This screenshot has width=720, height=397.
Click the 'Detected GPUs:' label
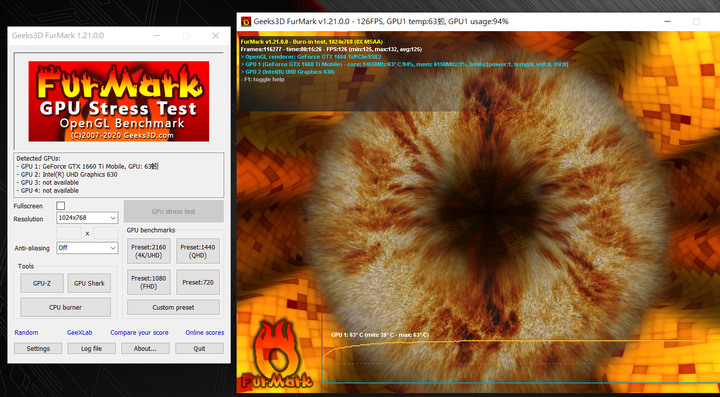point(38,158)
